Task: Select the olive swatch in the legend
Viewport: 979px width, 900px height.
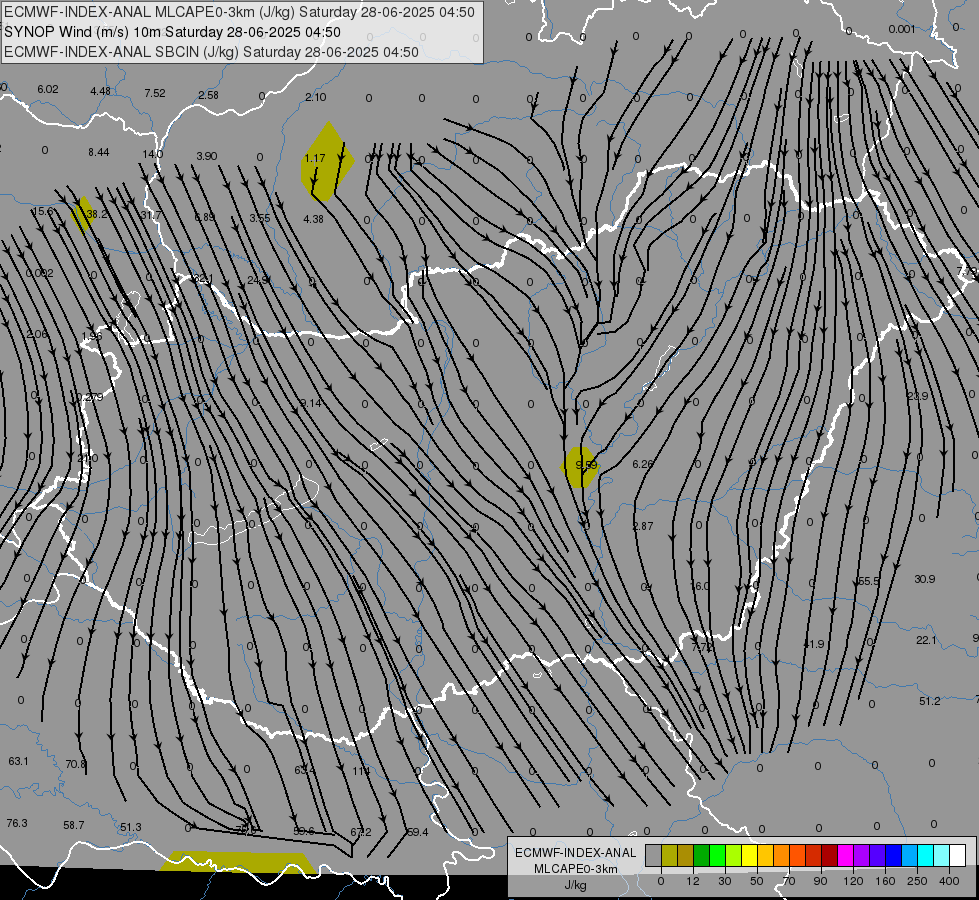Action: tap(669, 855)
